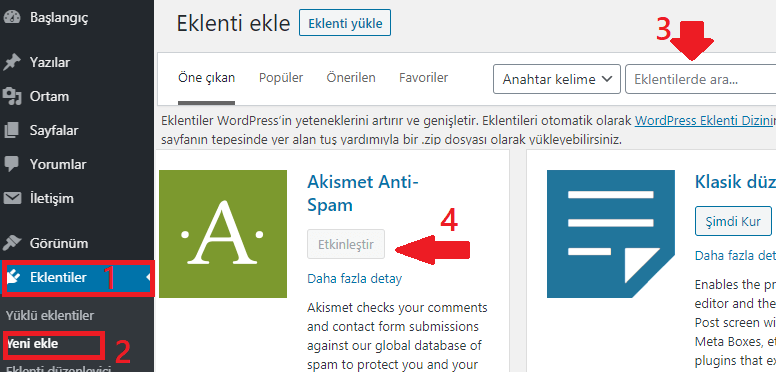The image size is (776, 372).
Task: Click the Akismet green A thumbnail
Action: (x=223, y=234)
